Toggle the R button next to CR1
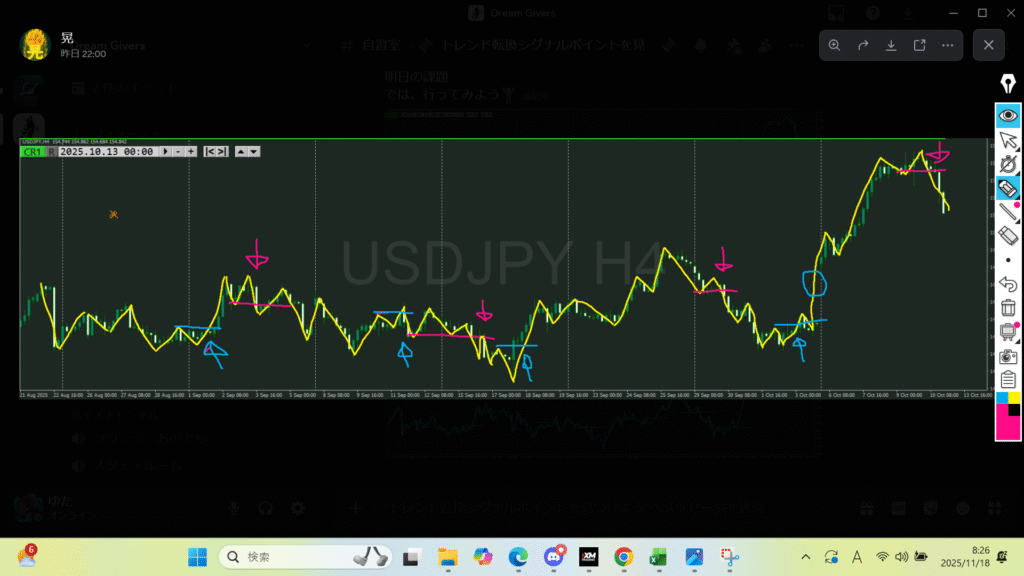This screenshot has height=576, width=1024. click(x=51, y=152)
